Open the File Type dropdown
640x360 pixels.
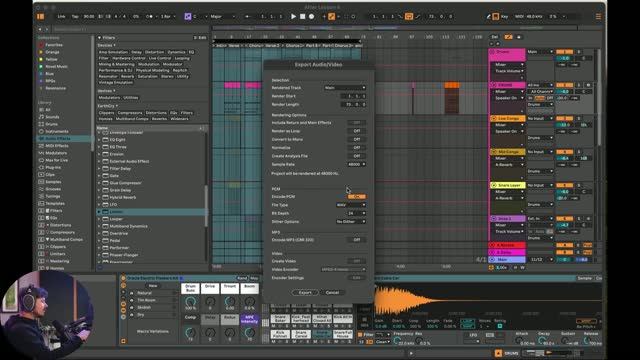point(351,205)
